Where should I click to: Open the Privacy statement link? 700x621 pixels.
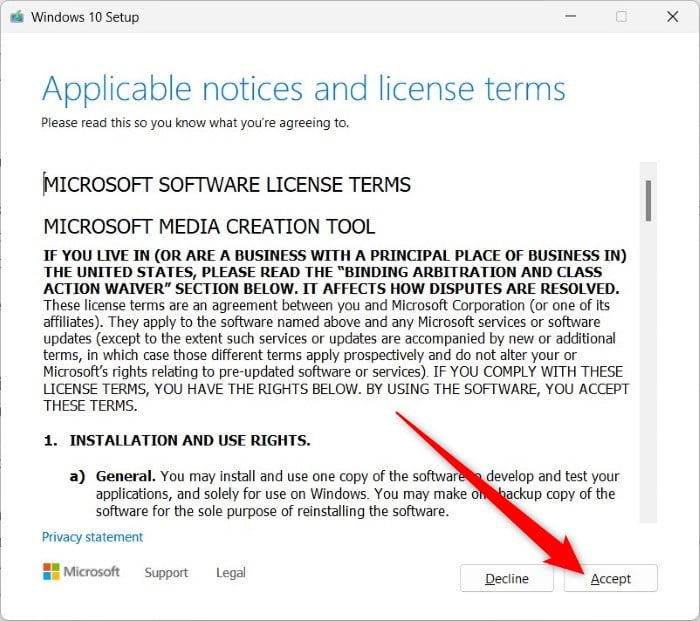tap(92, 537)
